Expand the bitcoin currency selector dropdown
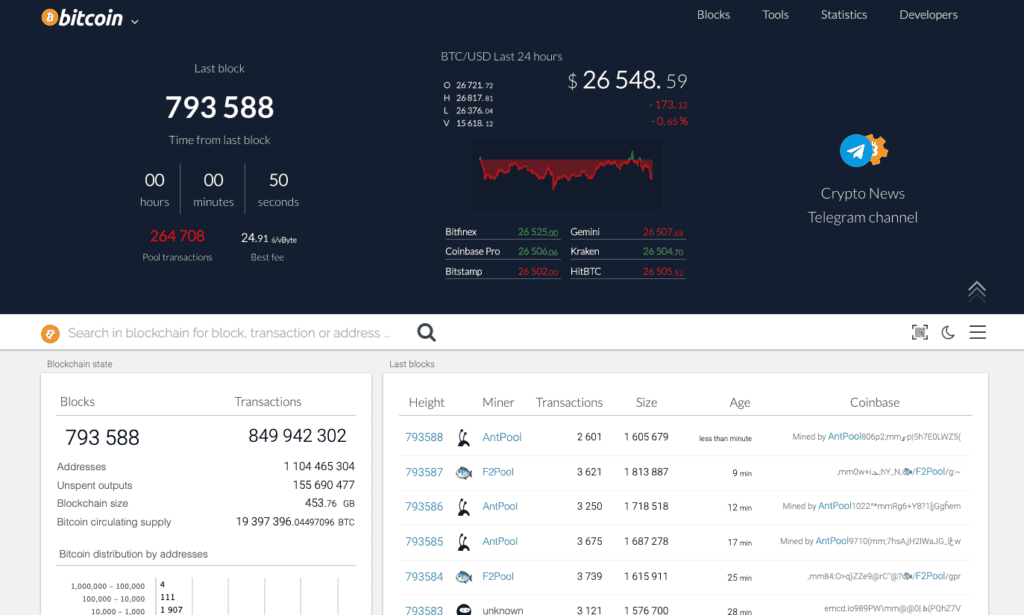The width and height of the screenshot is (1024, 615). [x=135, y=21]
